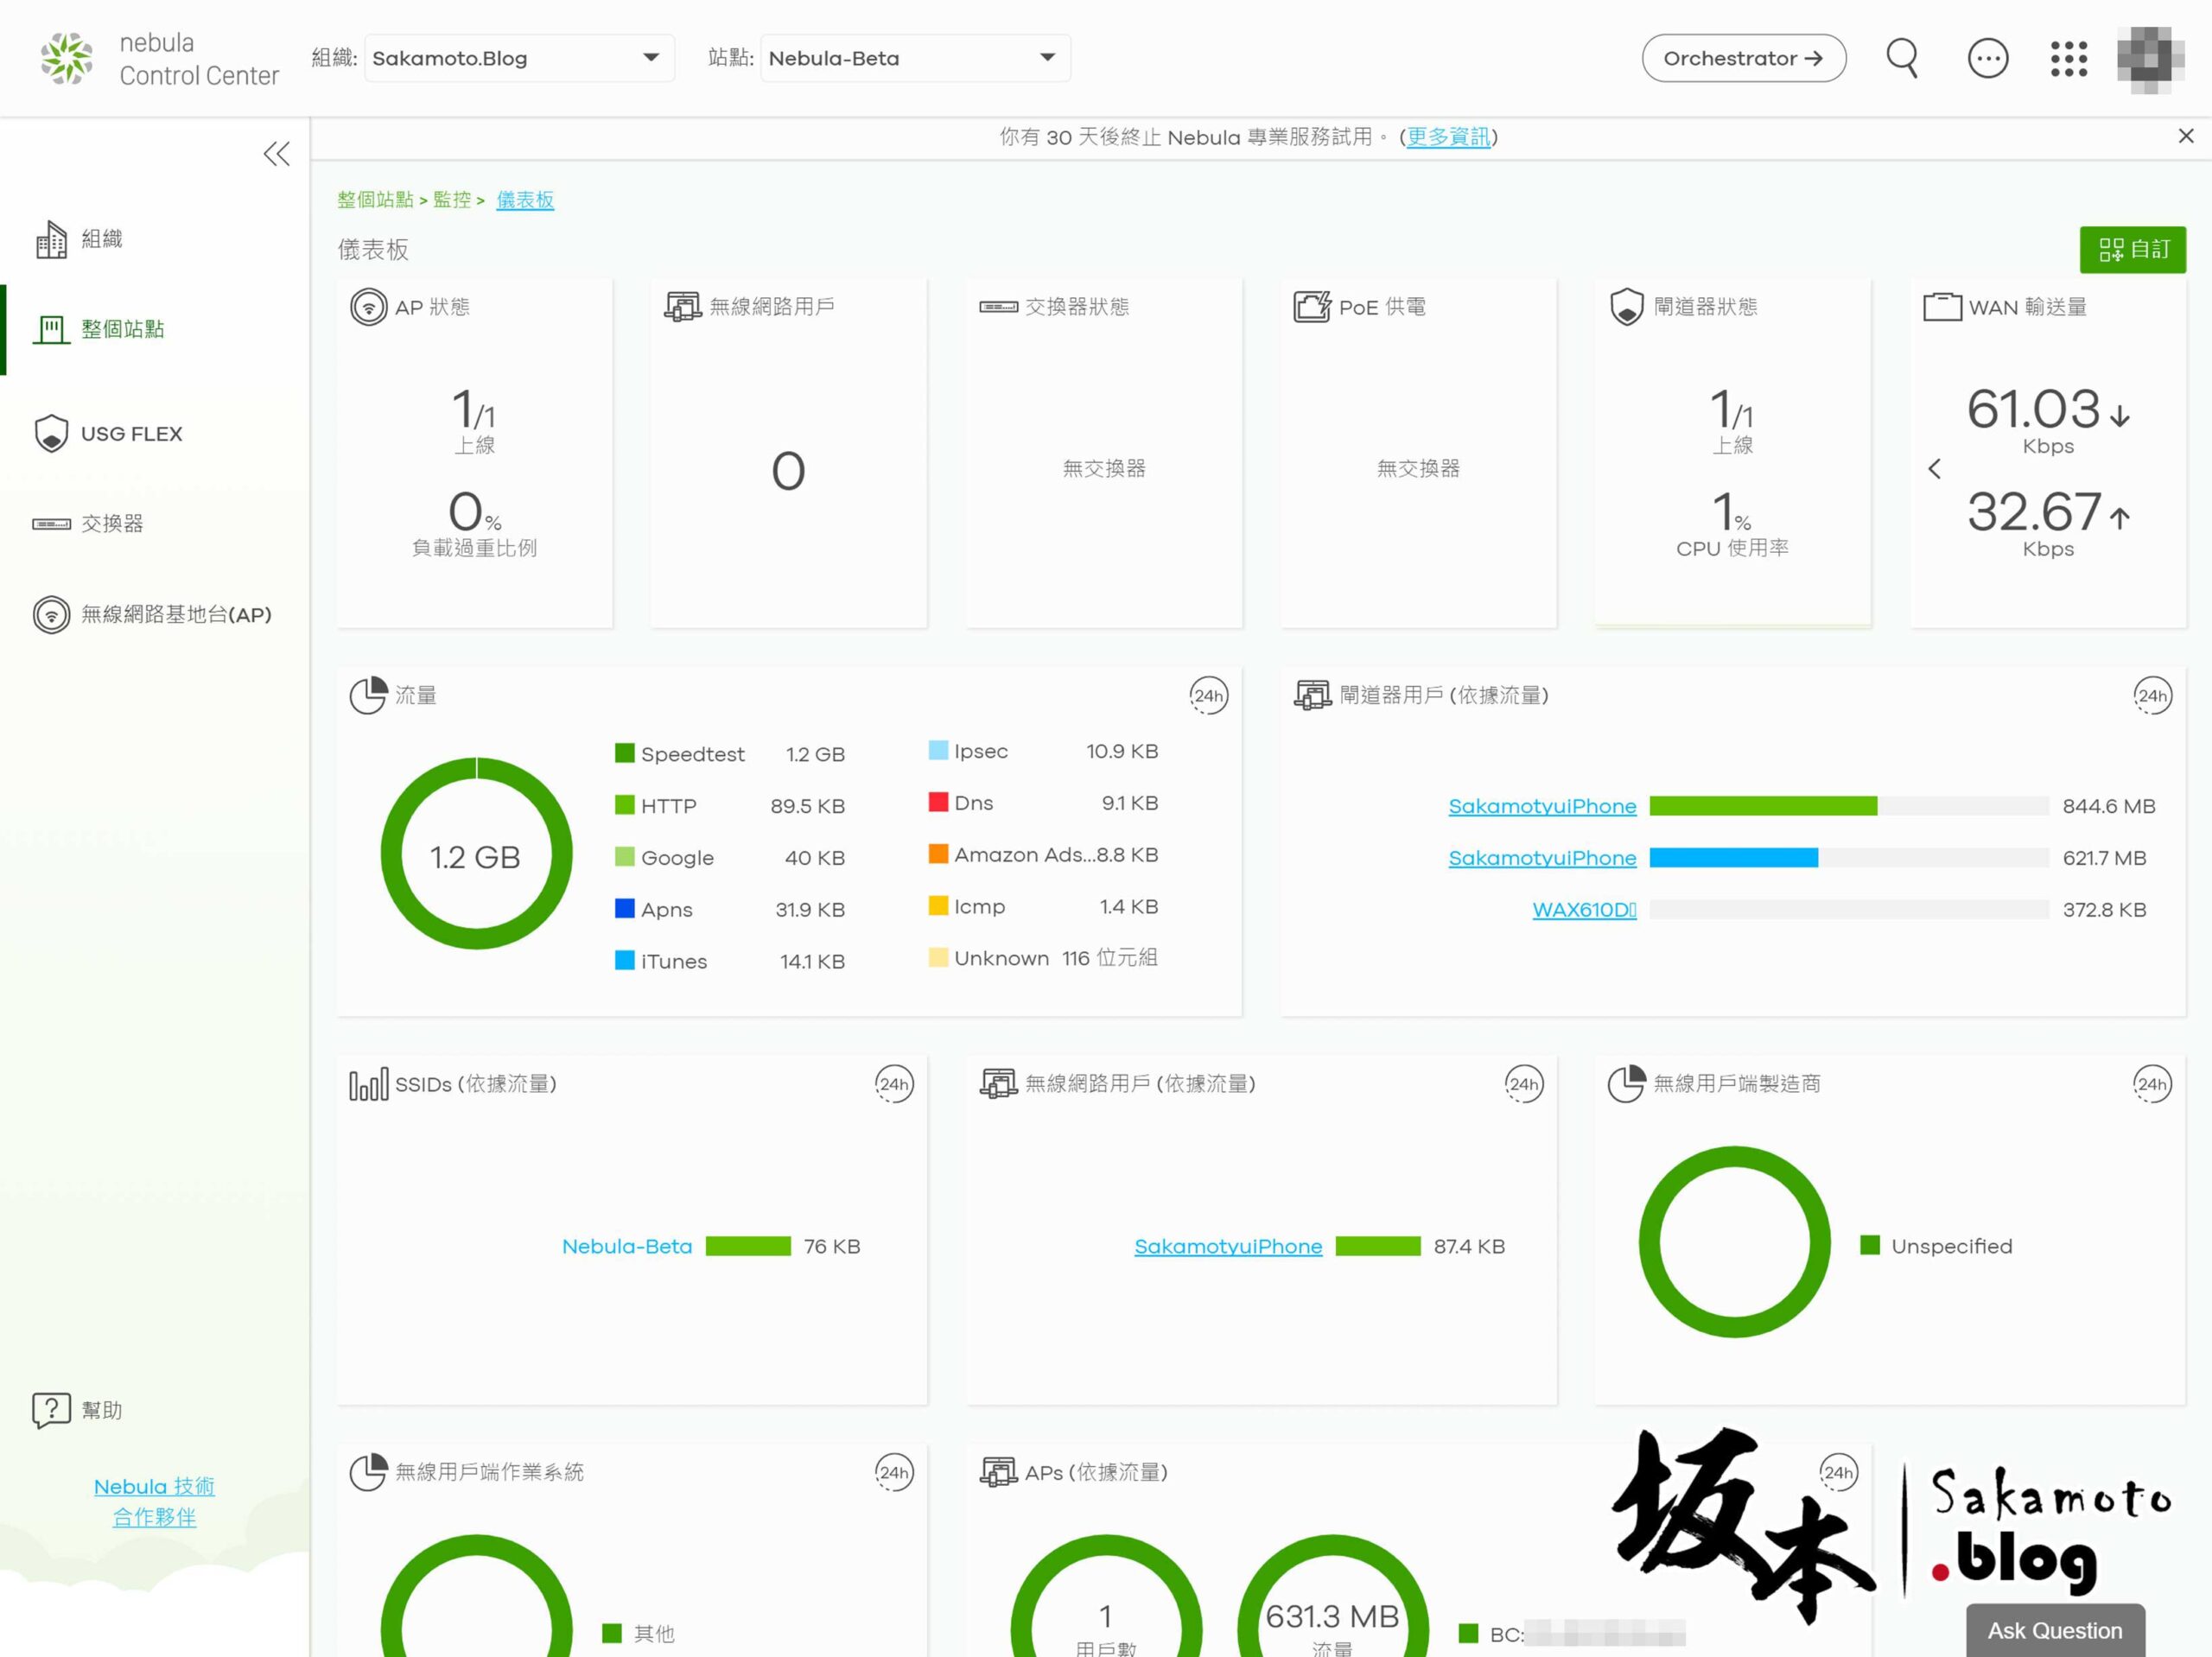The width and height of the screenshot is (2212, 1657).
Task: Select 交換器 in the sidebar
Action: (x=88, y=524)
